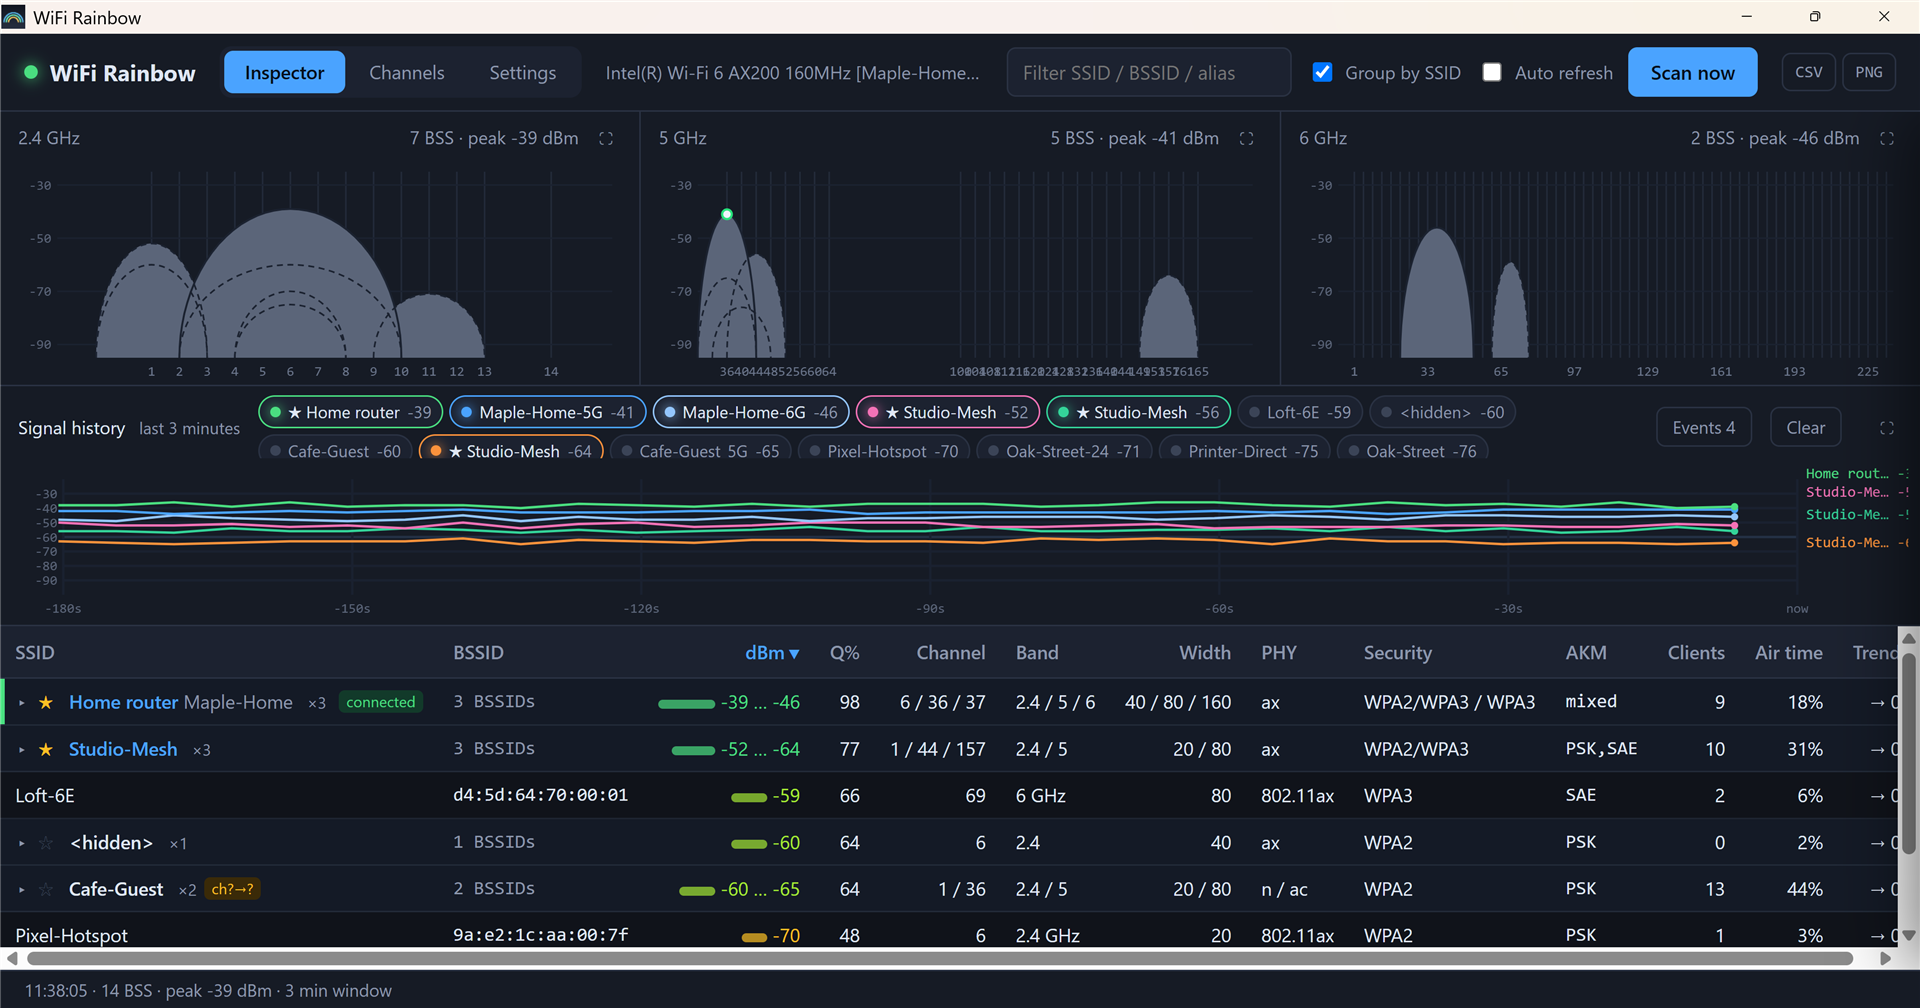
Task: Toggle Home router -39 history chip
Action: click(351, 412)
